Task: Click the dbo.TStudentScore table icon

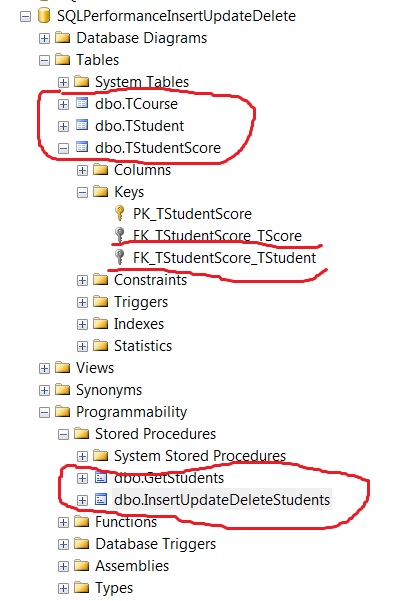Action: [x=82, y=147]
